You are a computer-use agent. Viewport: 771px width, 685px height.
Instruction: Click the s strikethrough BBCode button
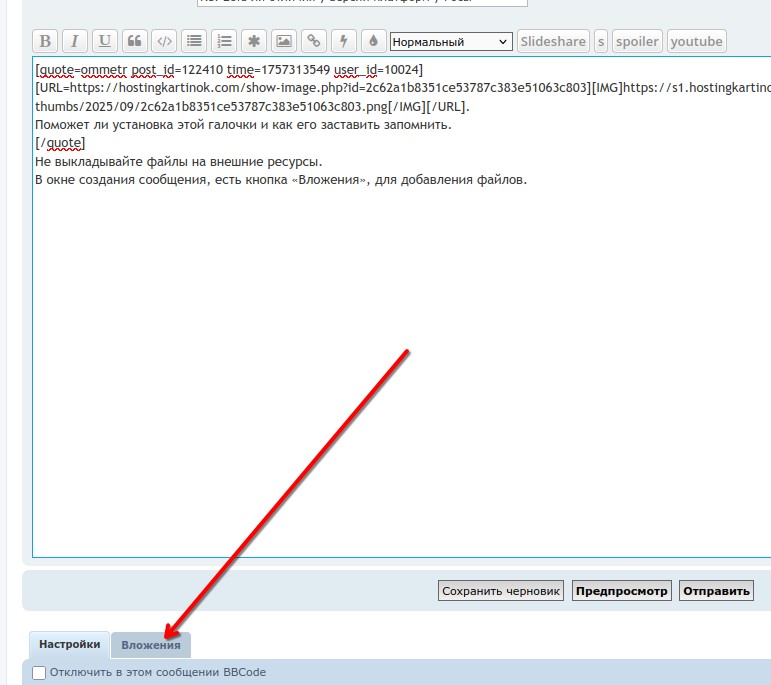[x=601, y=41]
